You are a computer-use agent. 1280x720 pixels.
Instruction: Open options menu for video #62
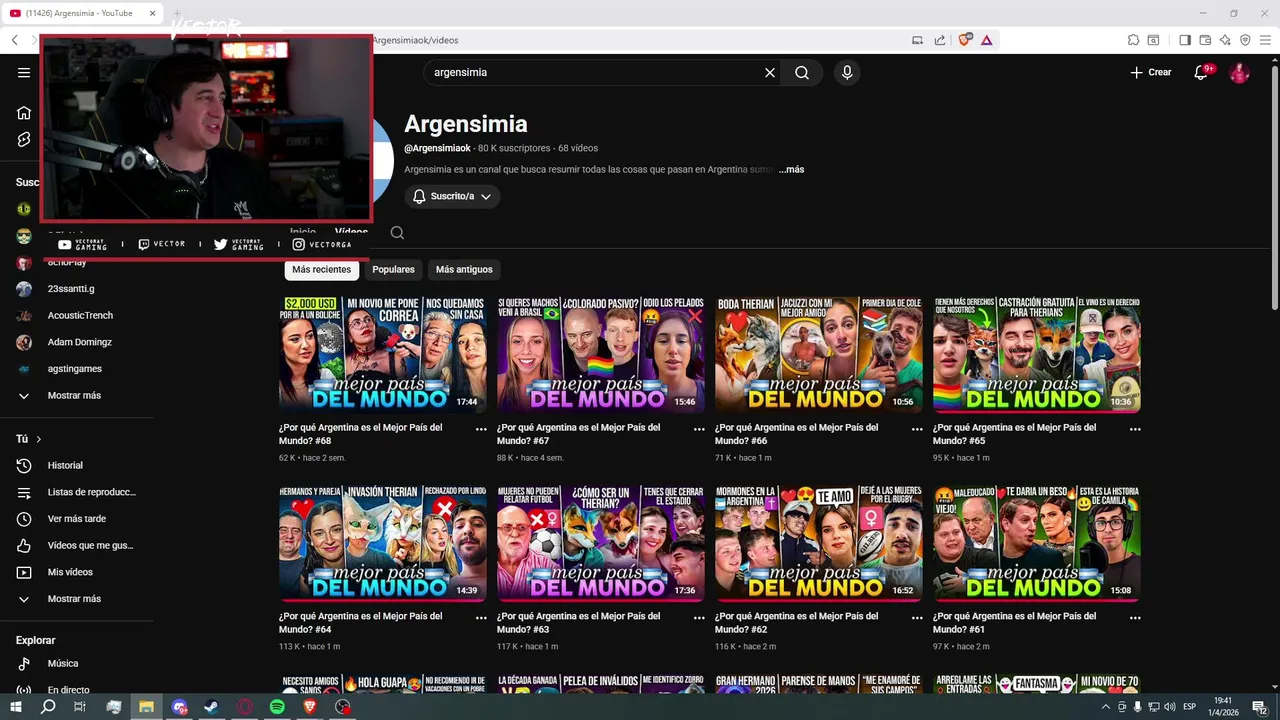pyautogui.click(x=917, y=618)
